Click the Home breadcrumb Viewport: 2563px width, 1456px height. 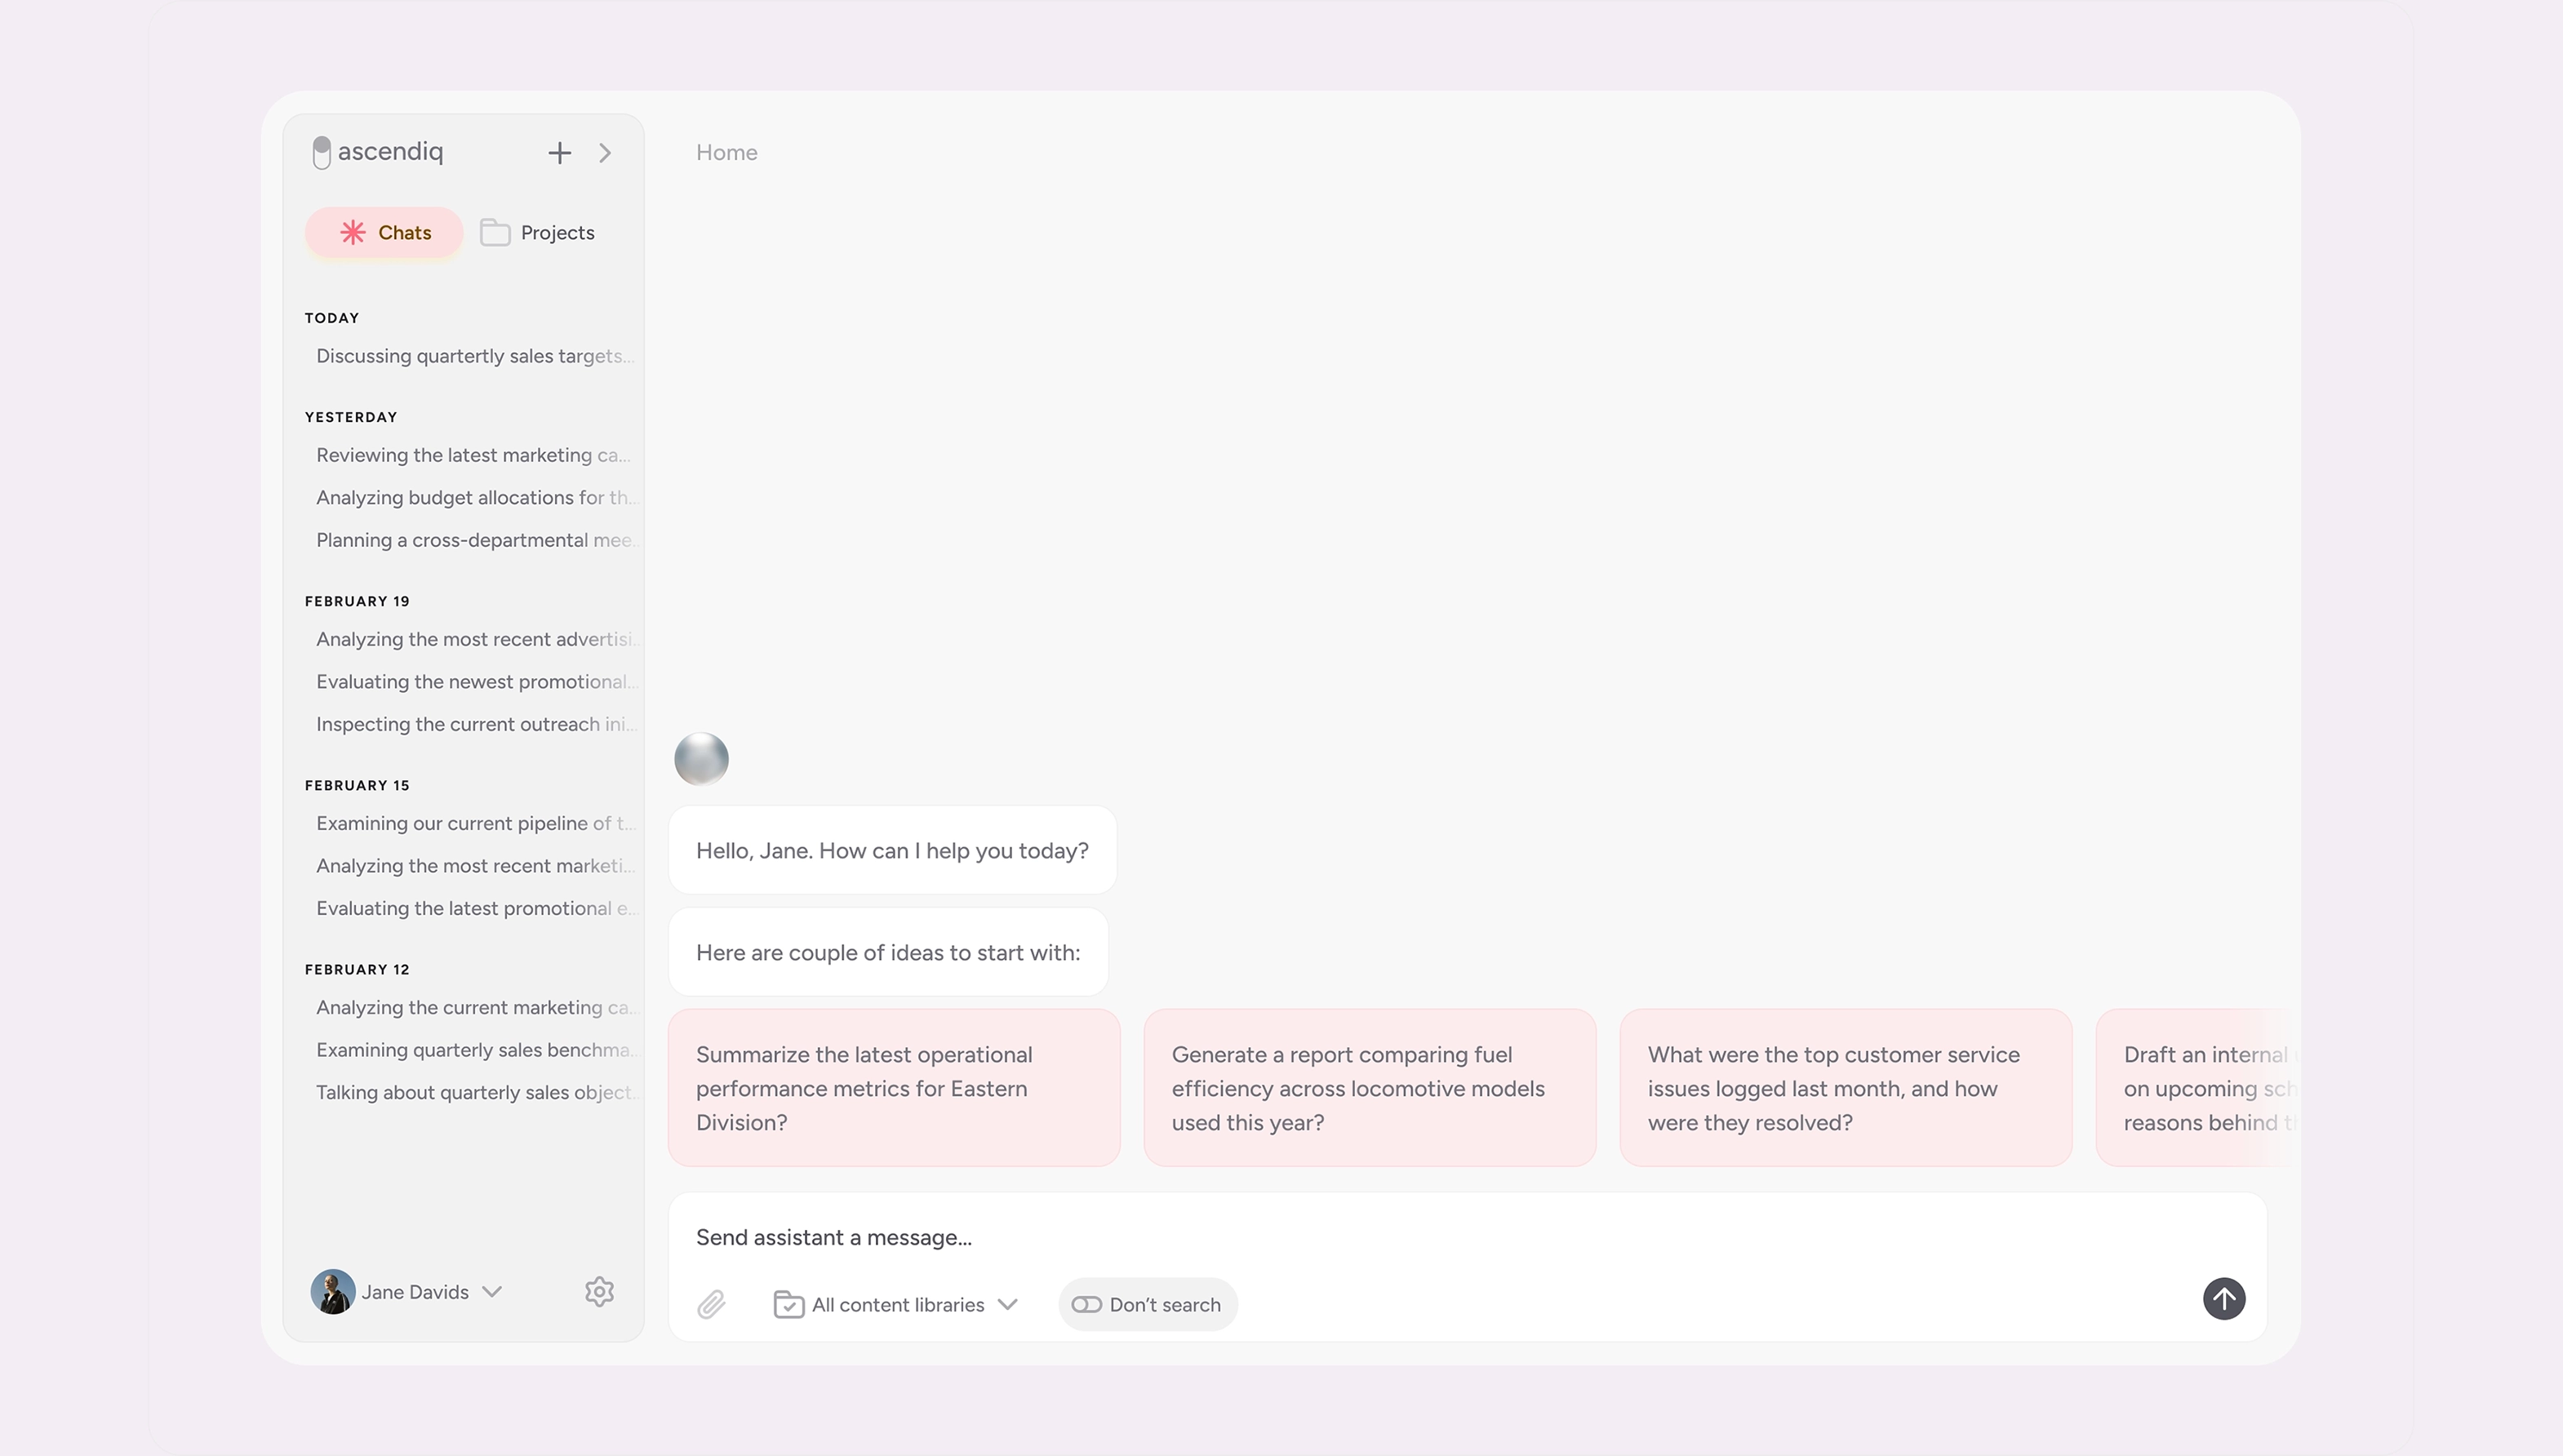726,153
